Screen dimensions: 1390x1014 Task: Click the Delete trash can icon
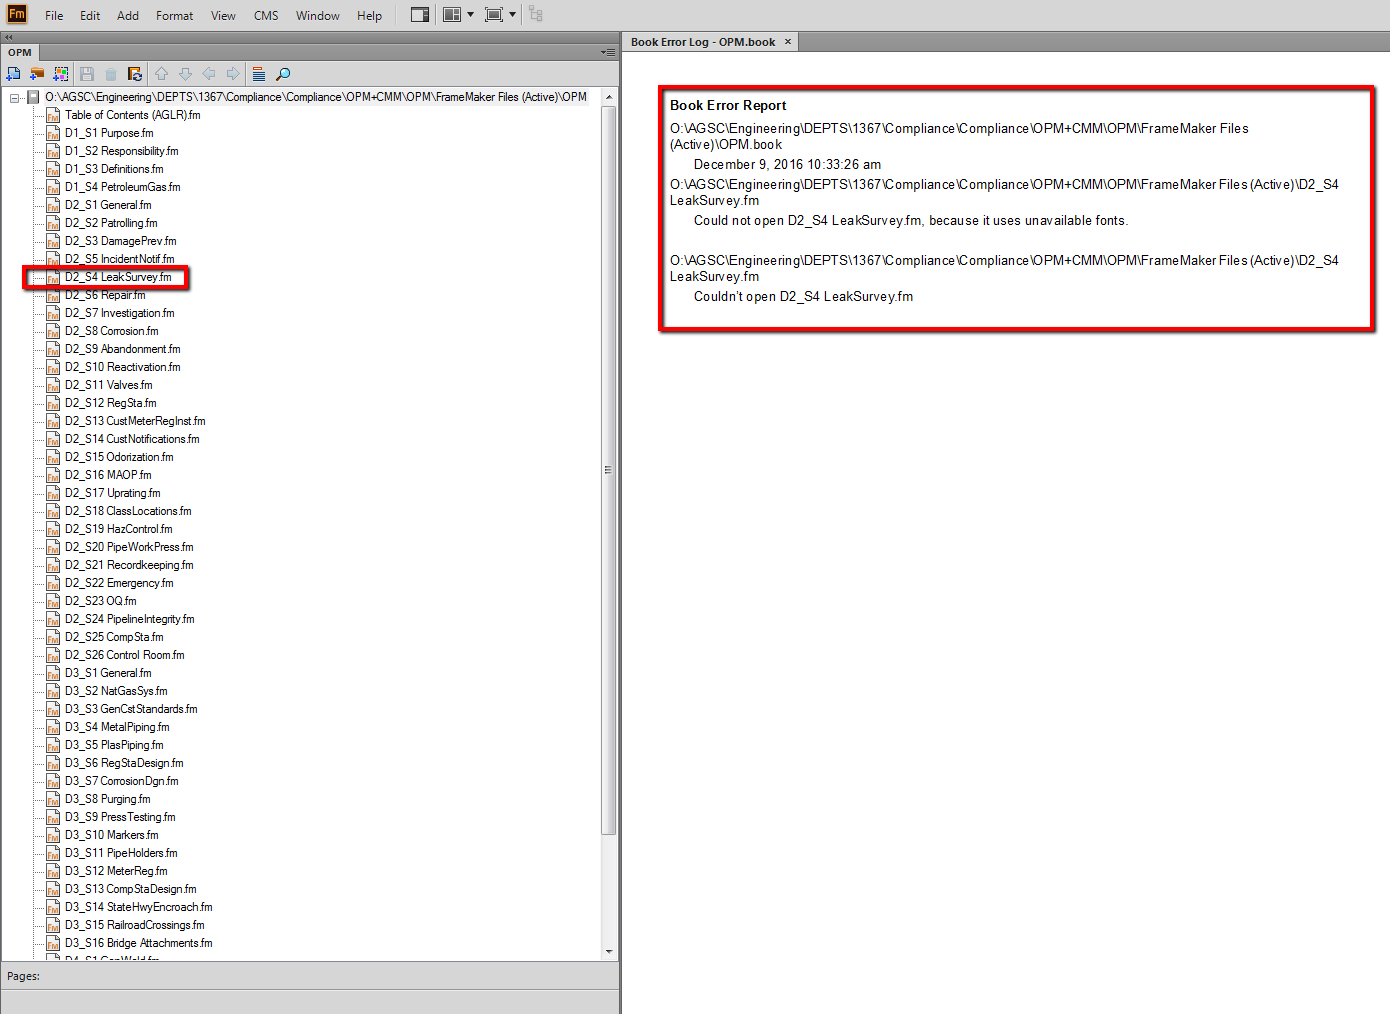click(111, 74)
